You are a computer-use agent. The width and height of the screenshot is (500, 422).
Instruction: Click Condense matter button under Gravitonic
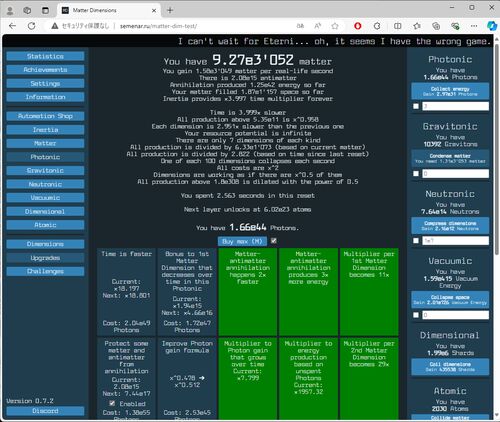click(450, 158)
